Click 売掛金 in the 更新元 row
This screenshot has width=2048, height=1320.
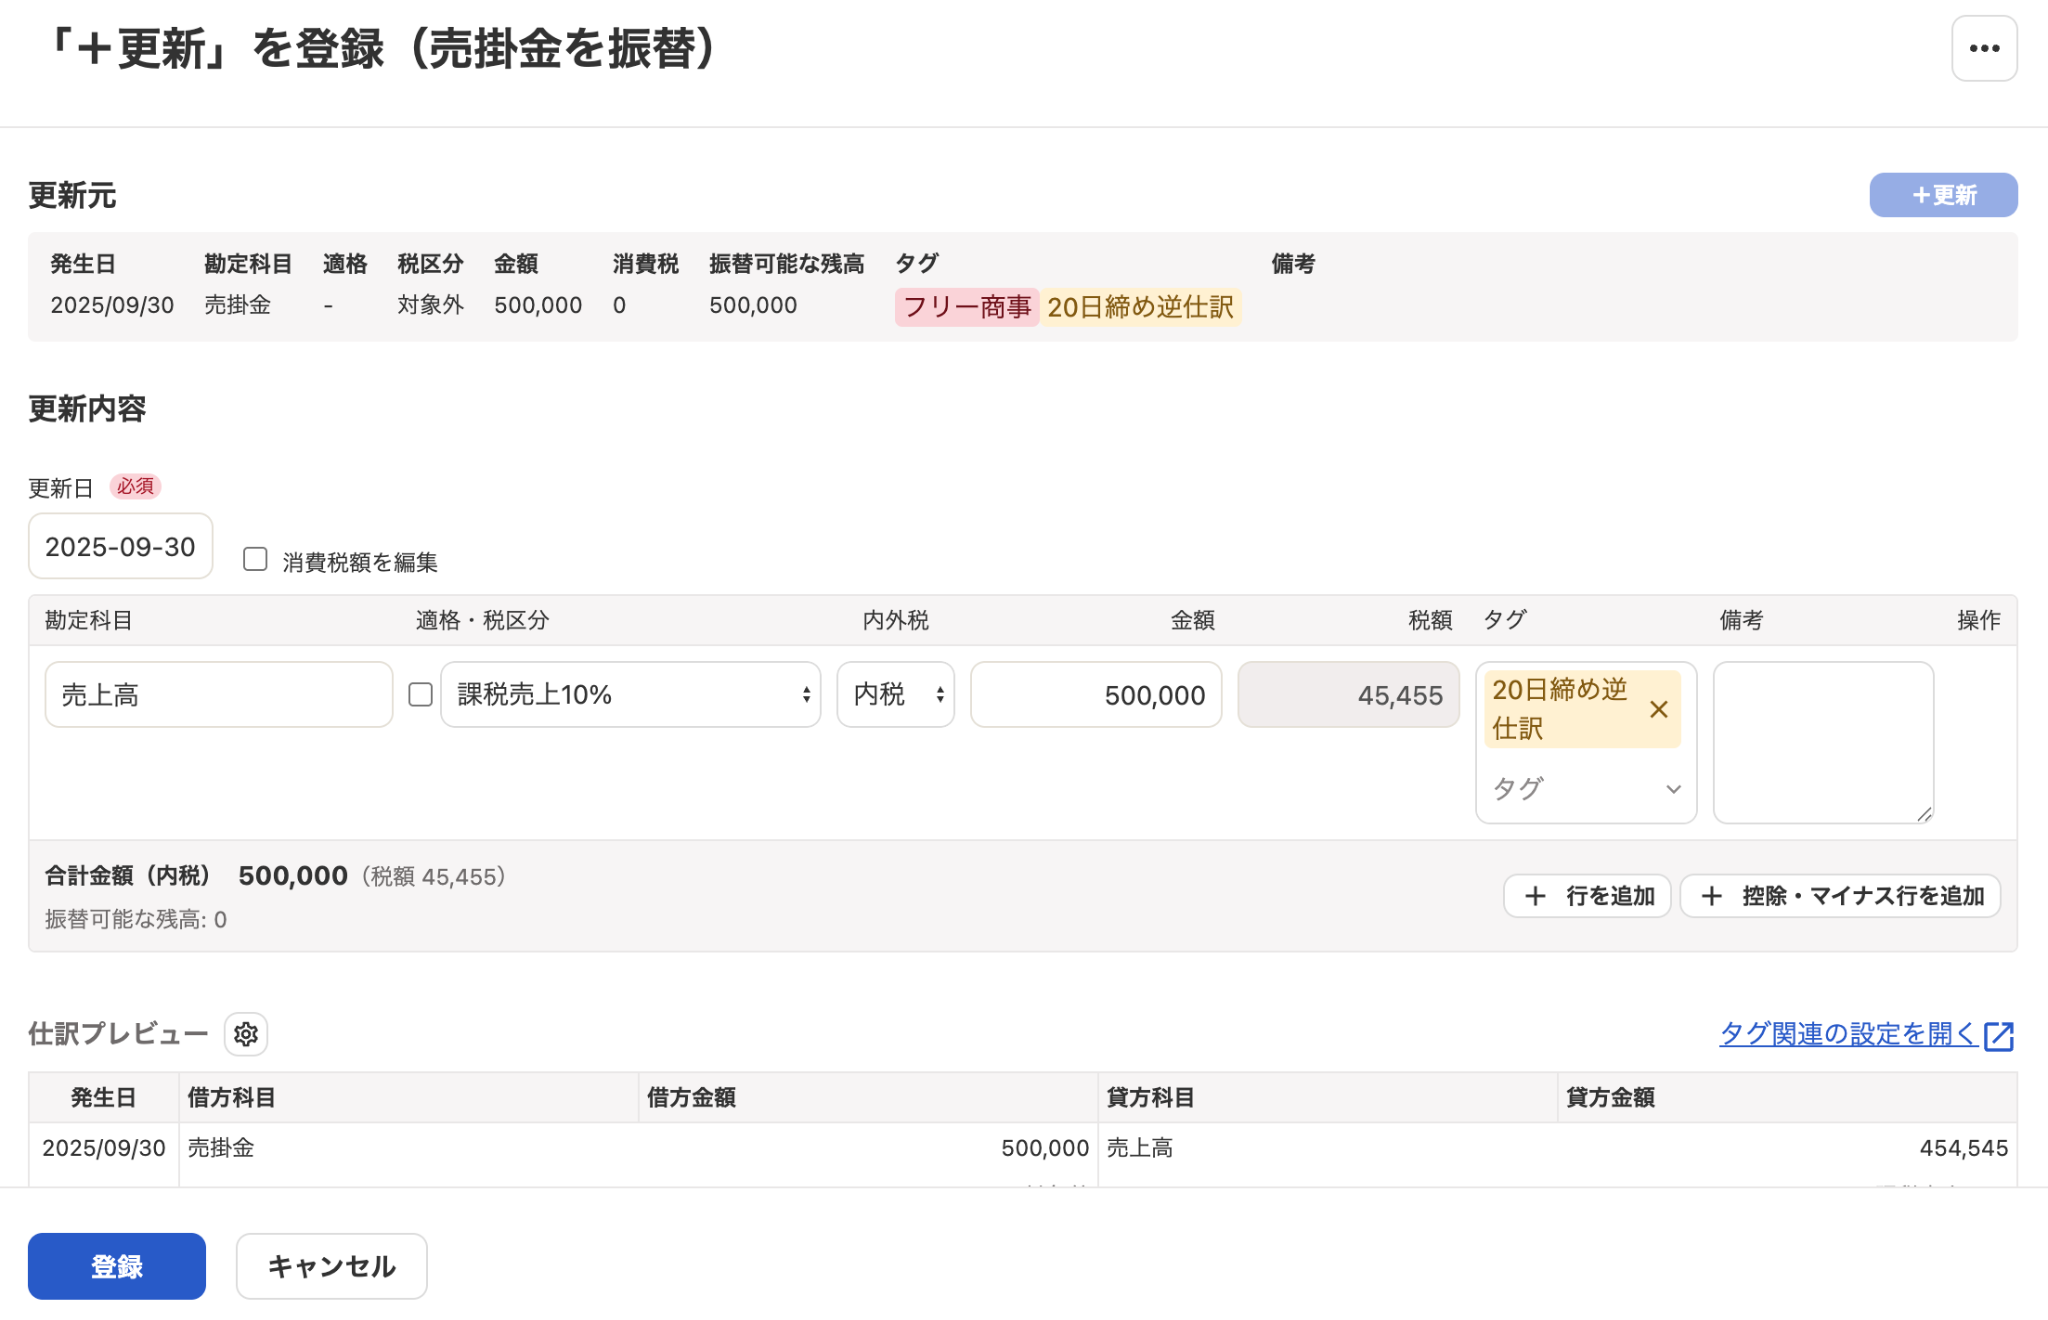click(238, 305)
